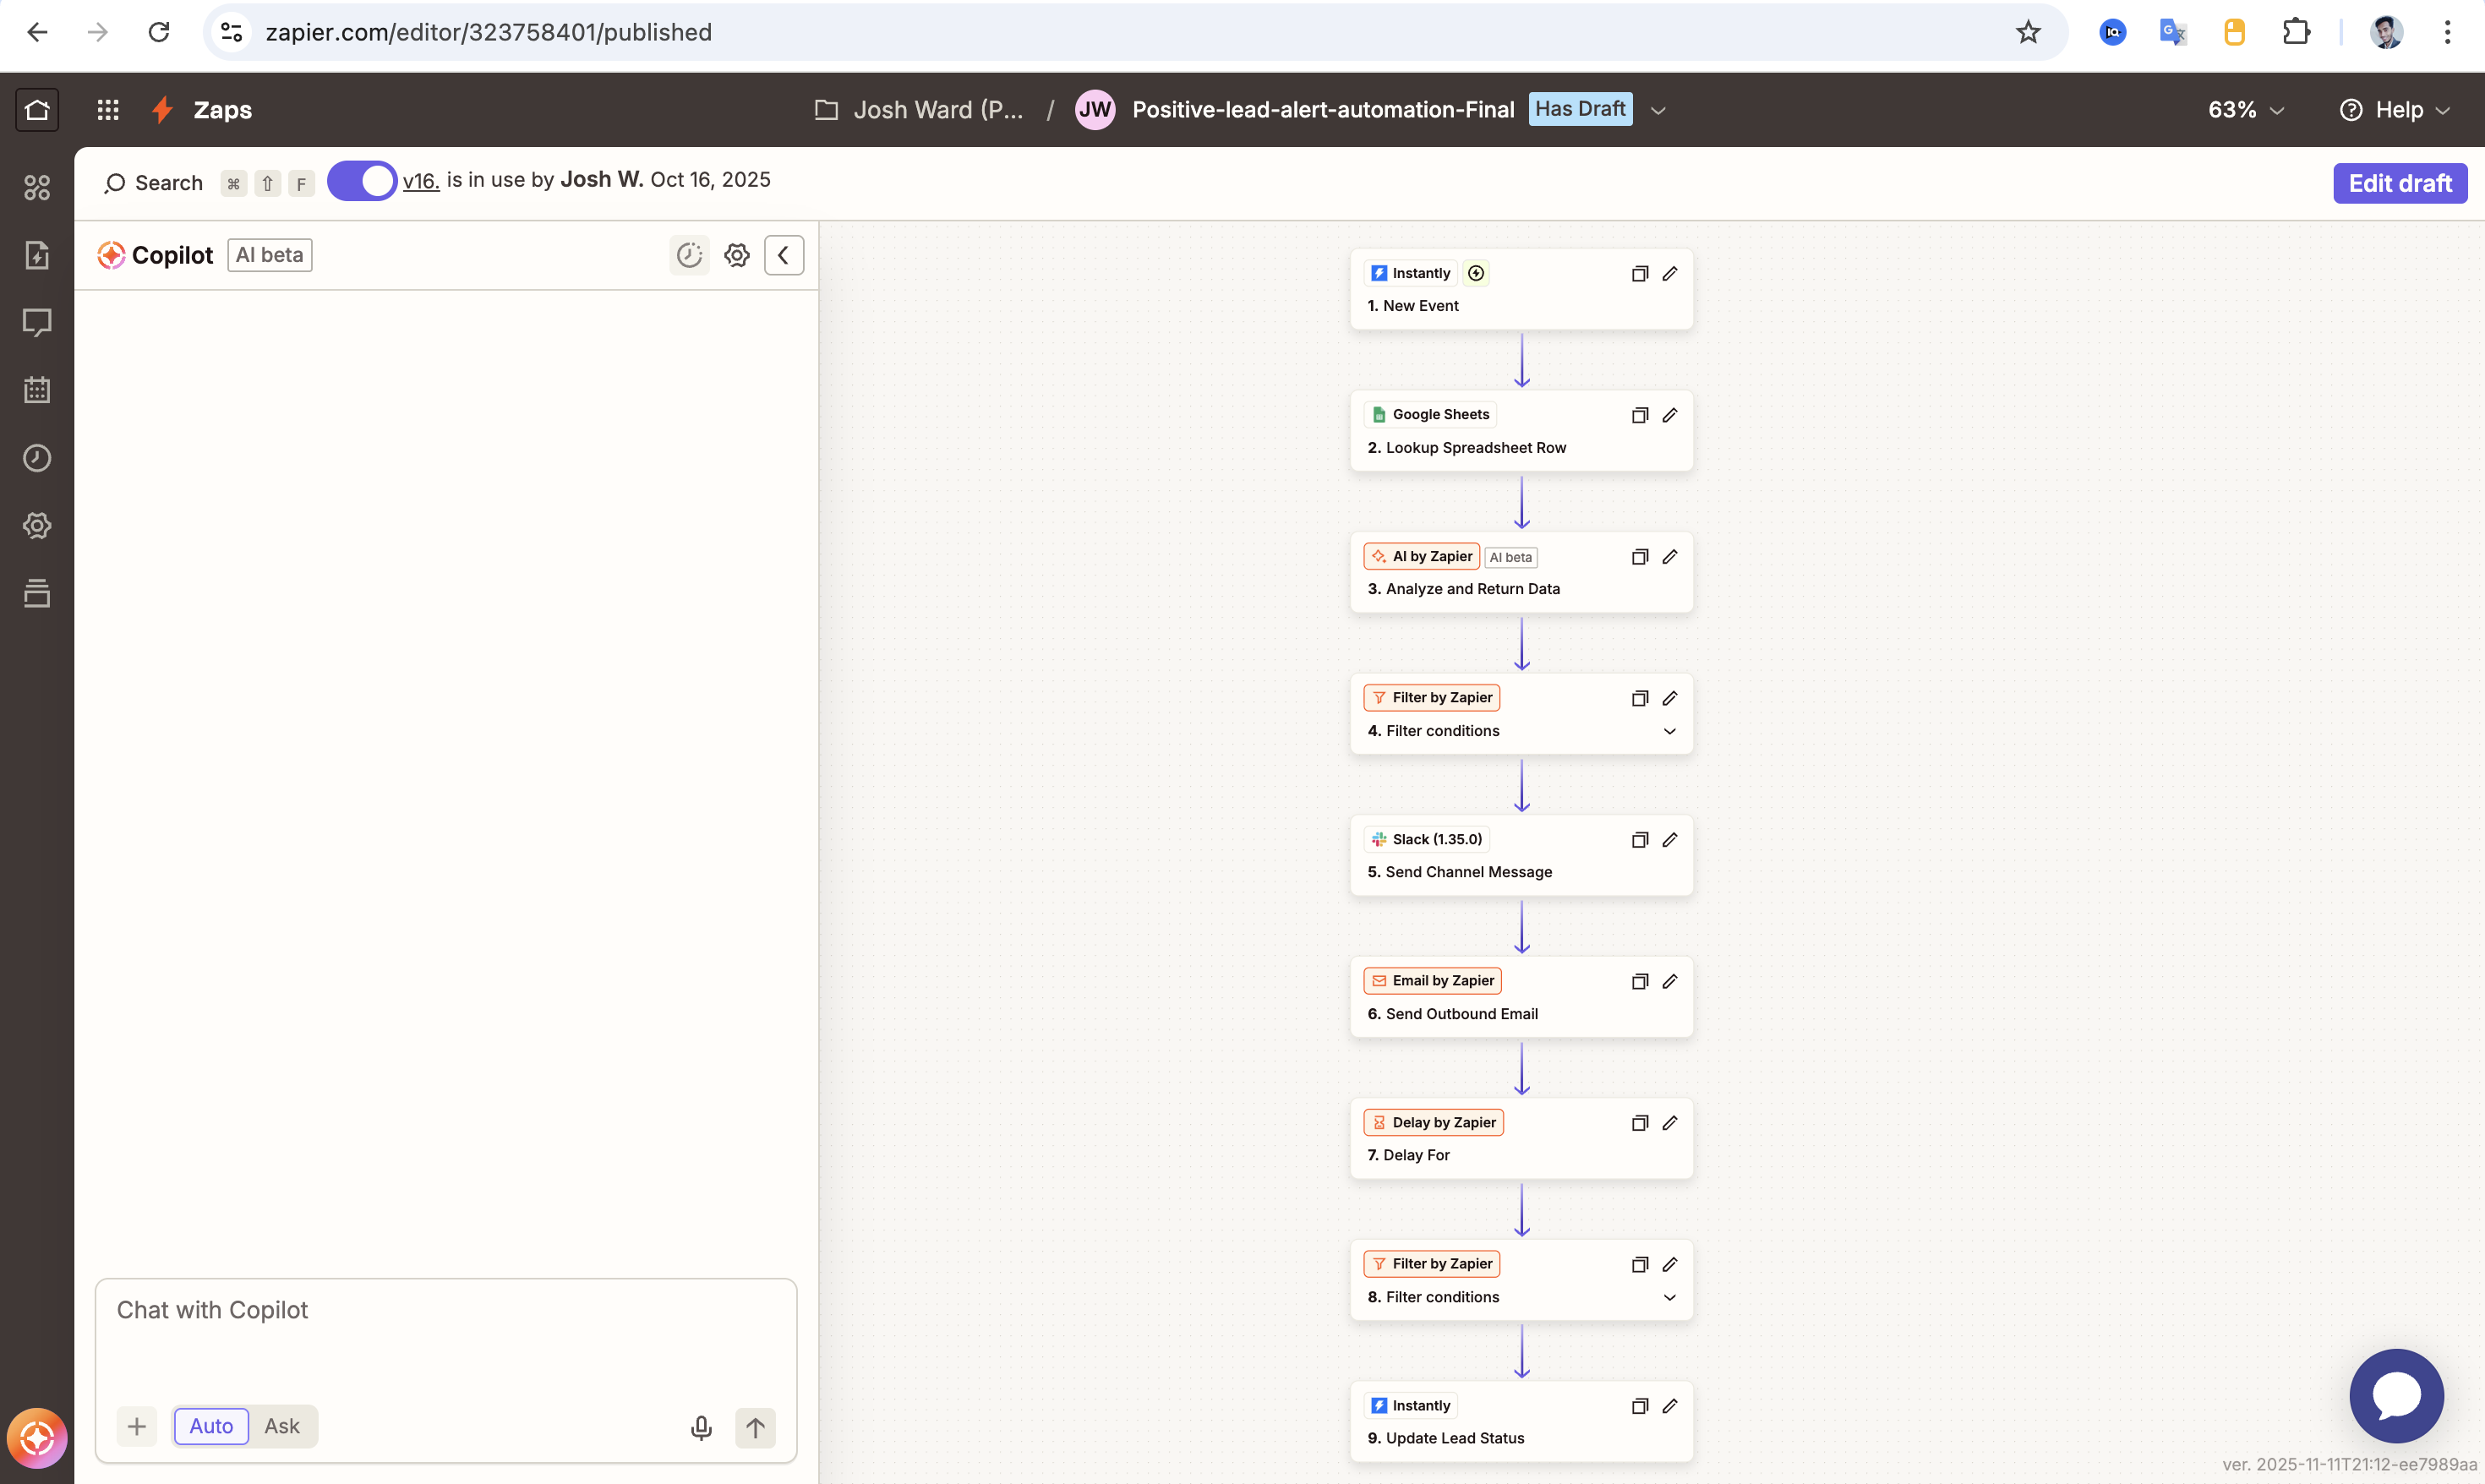The image size is (2485, 1484).
Task: Click the browser address bar URL
Action: pos(489,32)
